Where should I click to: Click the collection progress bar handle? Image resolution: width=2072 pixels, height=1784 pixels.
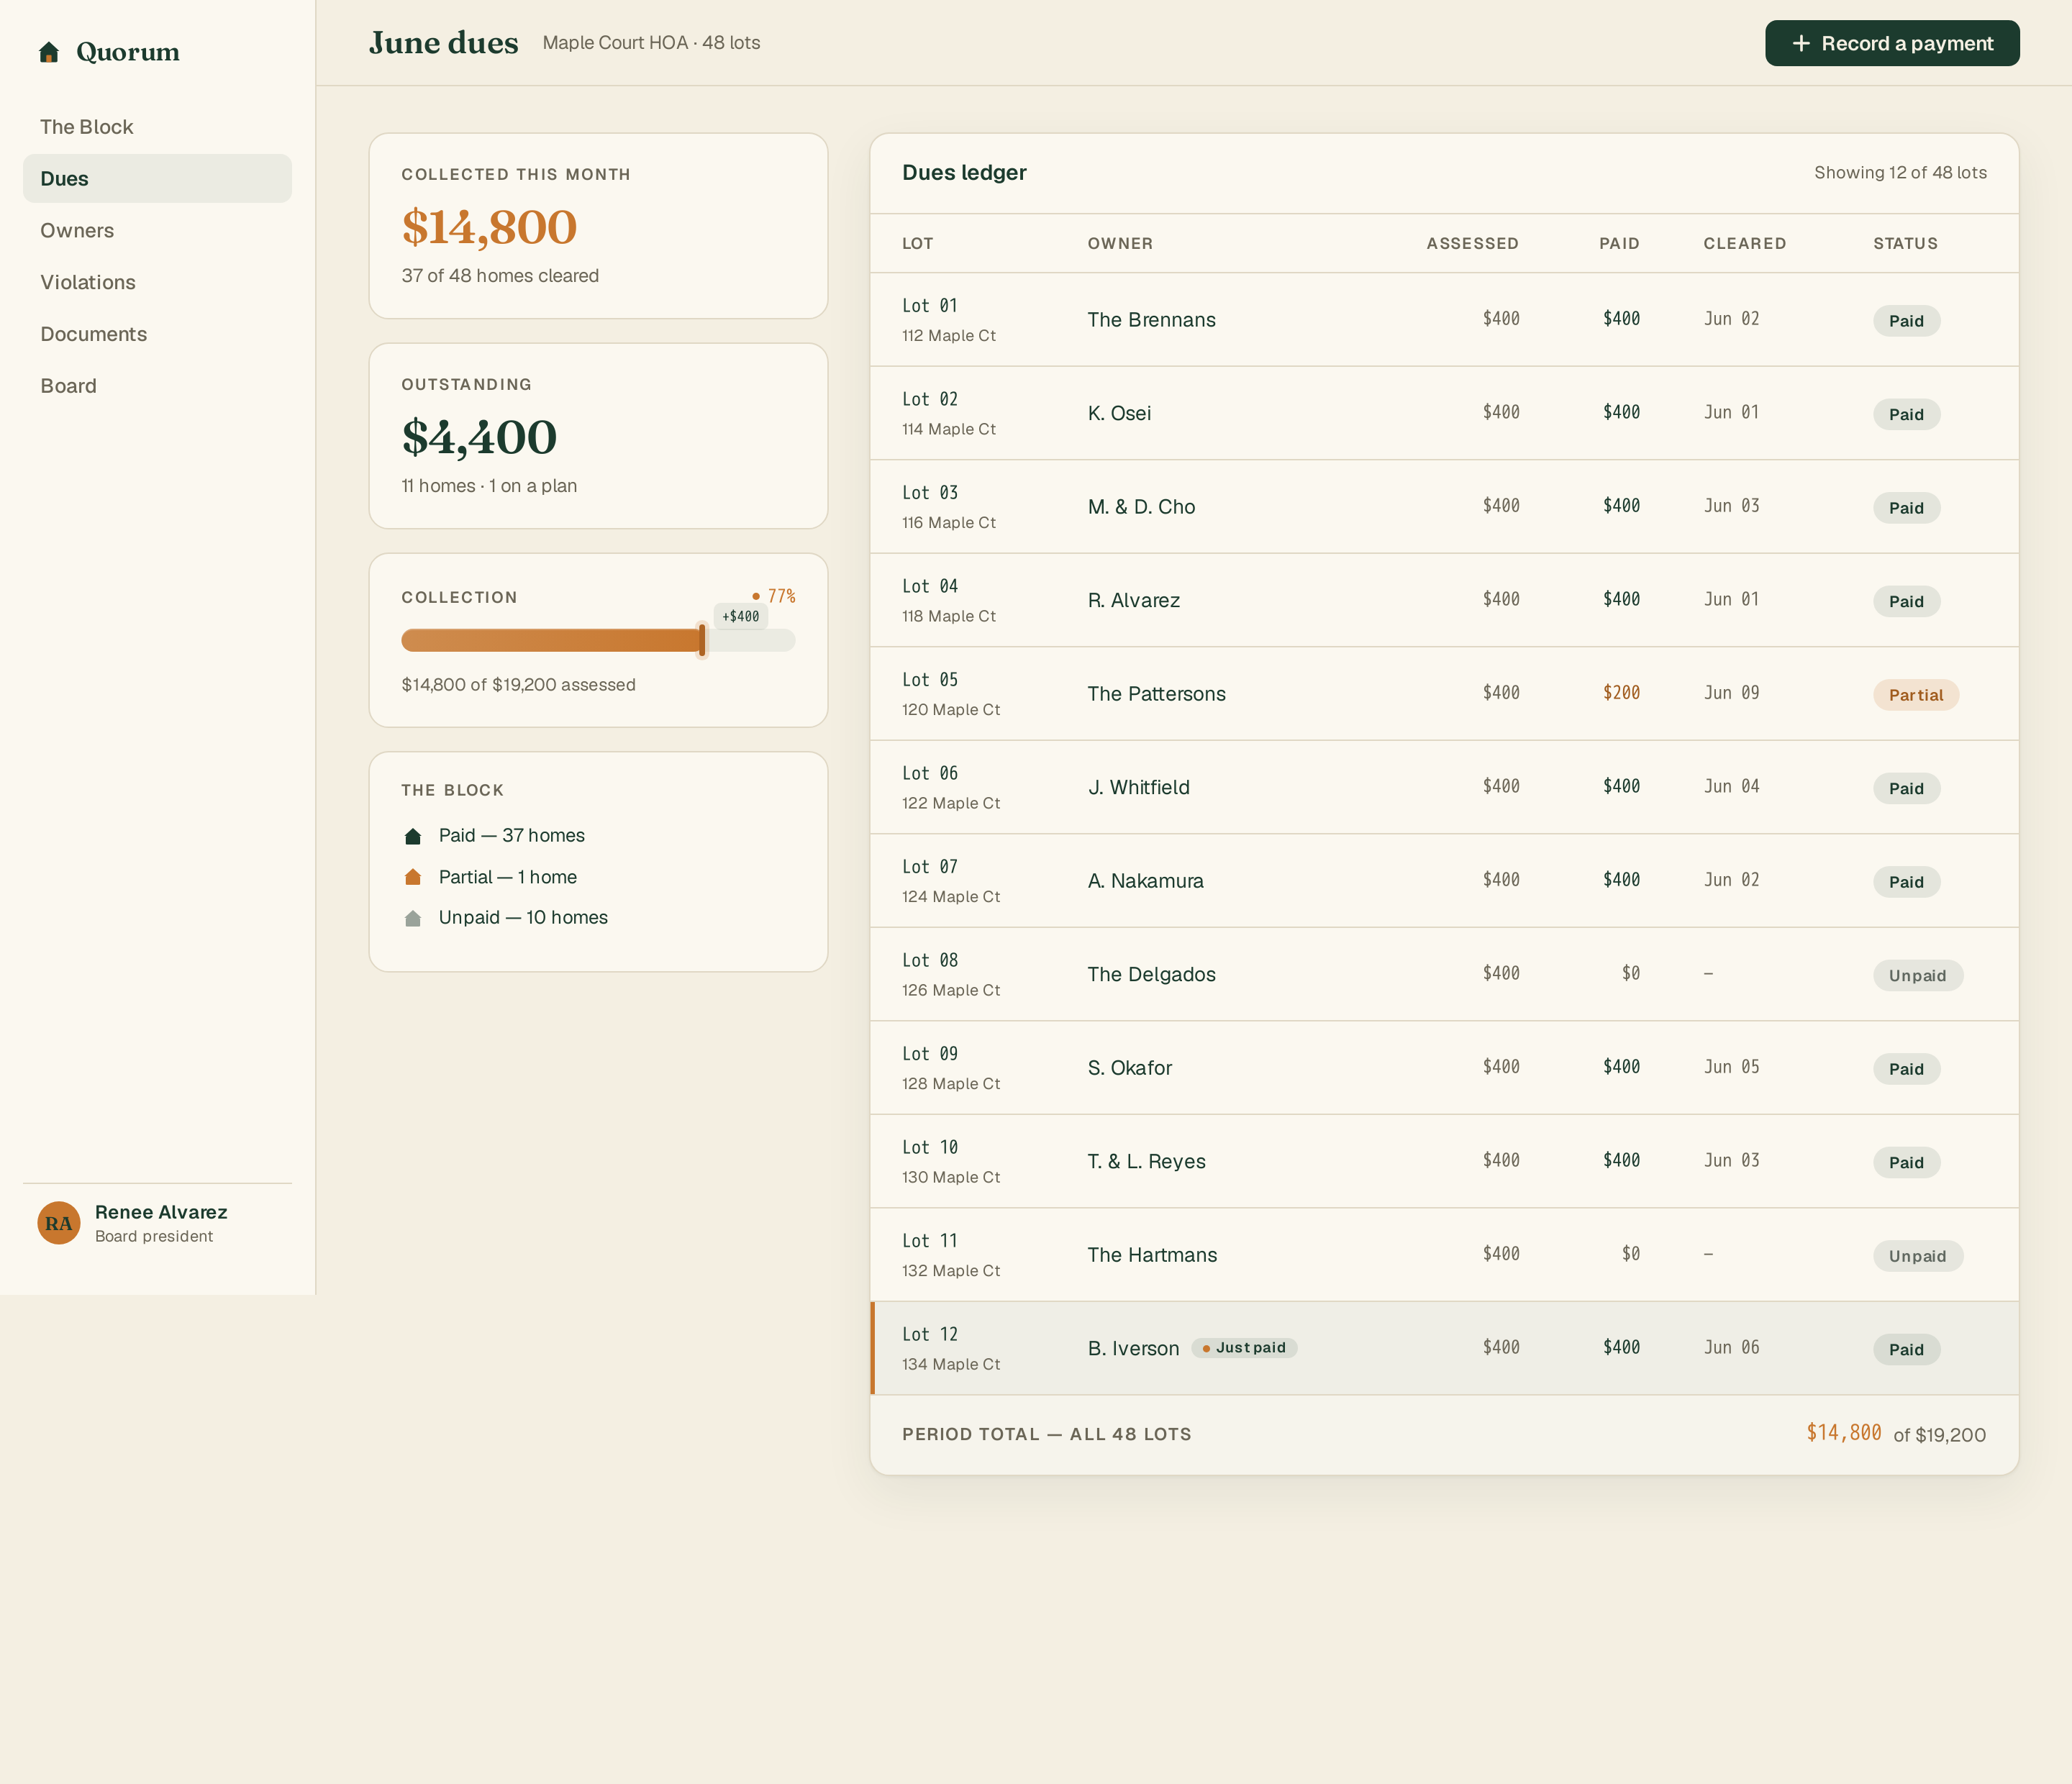pos(702,640)
